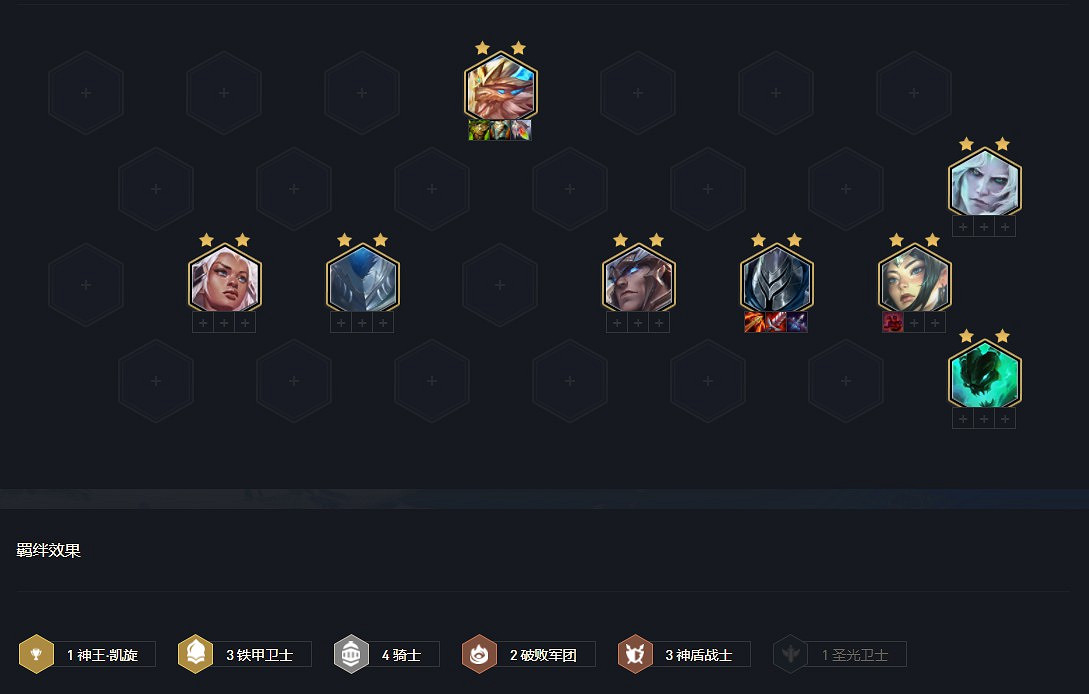Click the green item under feathered champion
Screen dimensions: 1089x694
pyautogui.click(x=479, y=130)
